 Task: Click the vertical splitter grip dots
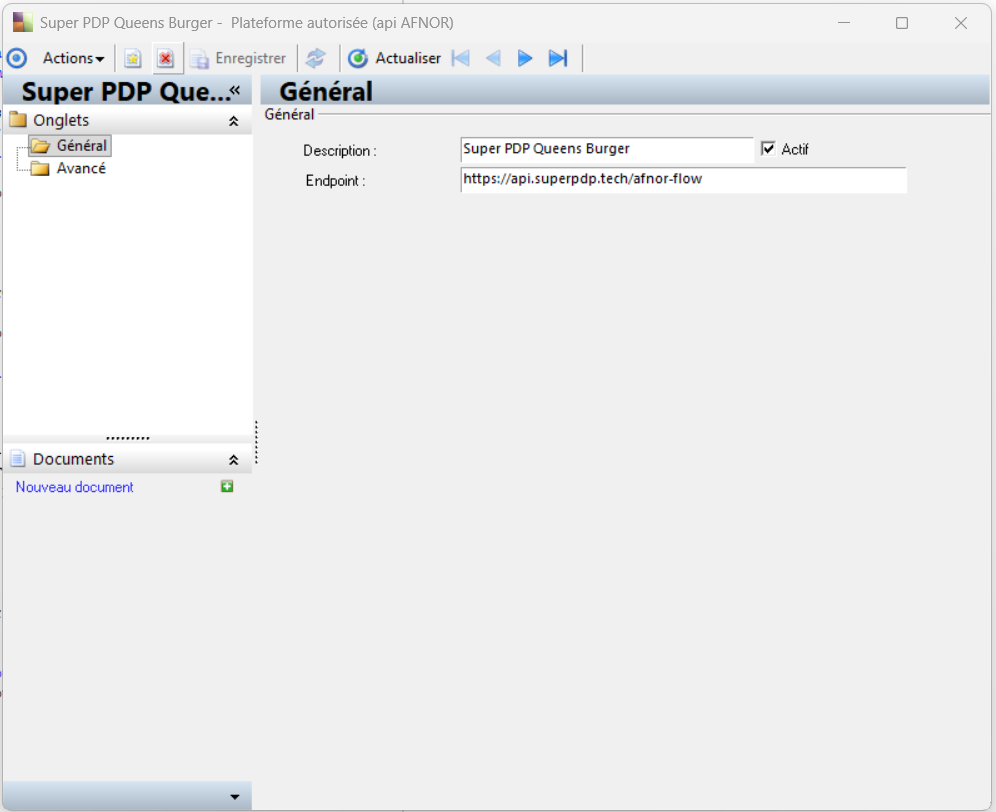(x=256, y=442)
